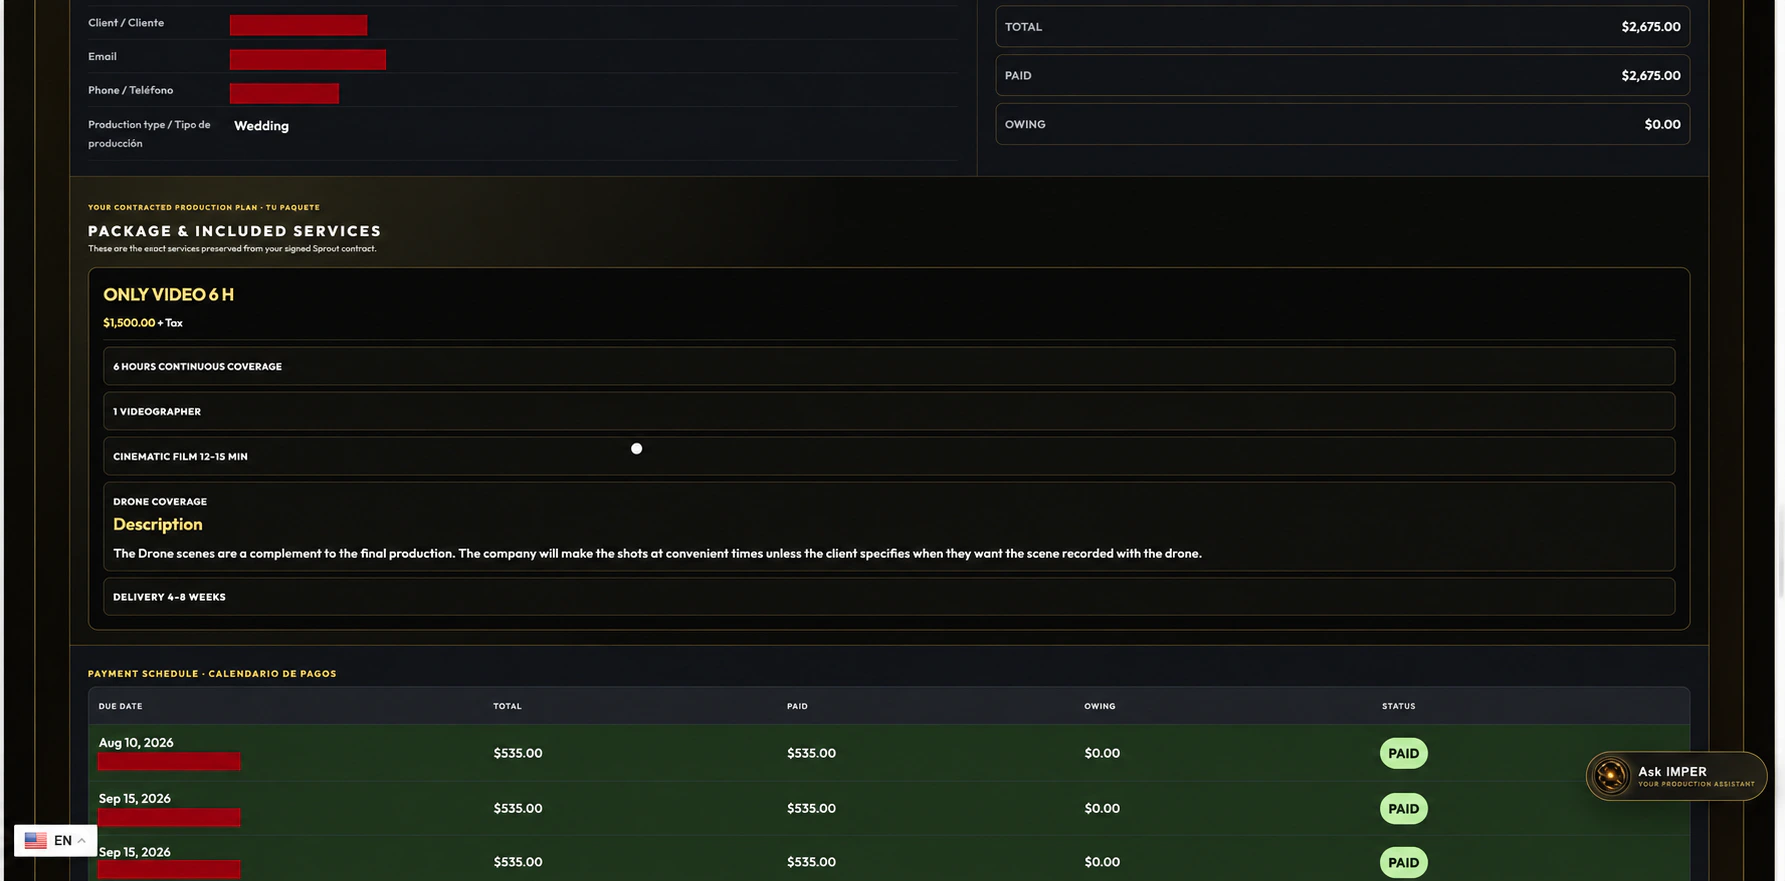The width and height of the screenshot is (1785, 881).
Task: Click the Aug 10, 2026 due date
Action: pos(136,743)
